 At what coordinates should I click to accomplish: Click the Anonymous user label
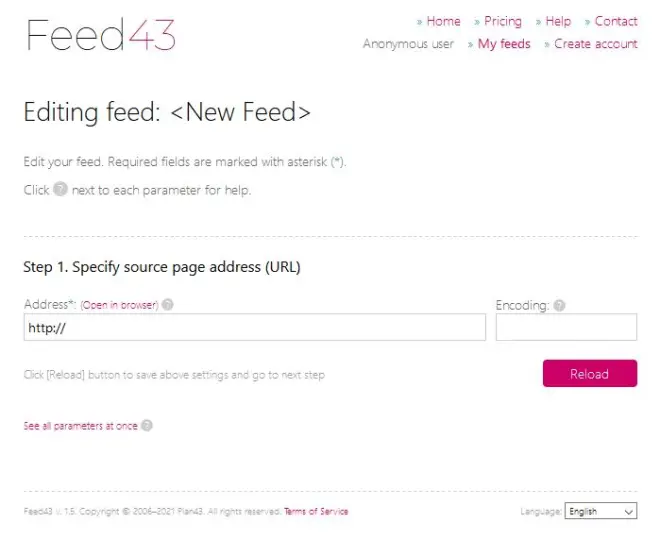pyautogui.click(x=408, y=44)
